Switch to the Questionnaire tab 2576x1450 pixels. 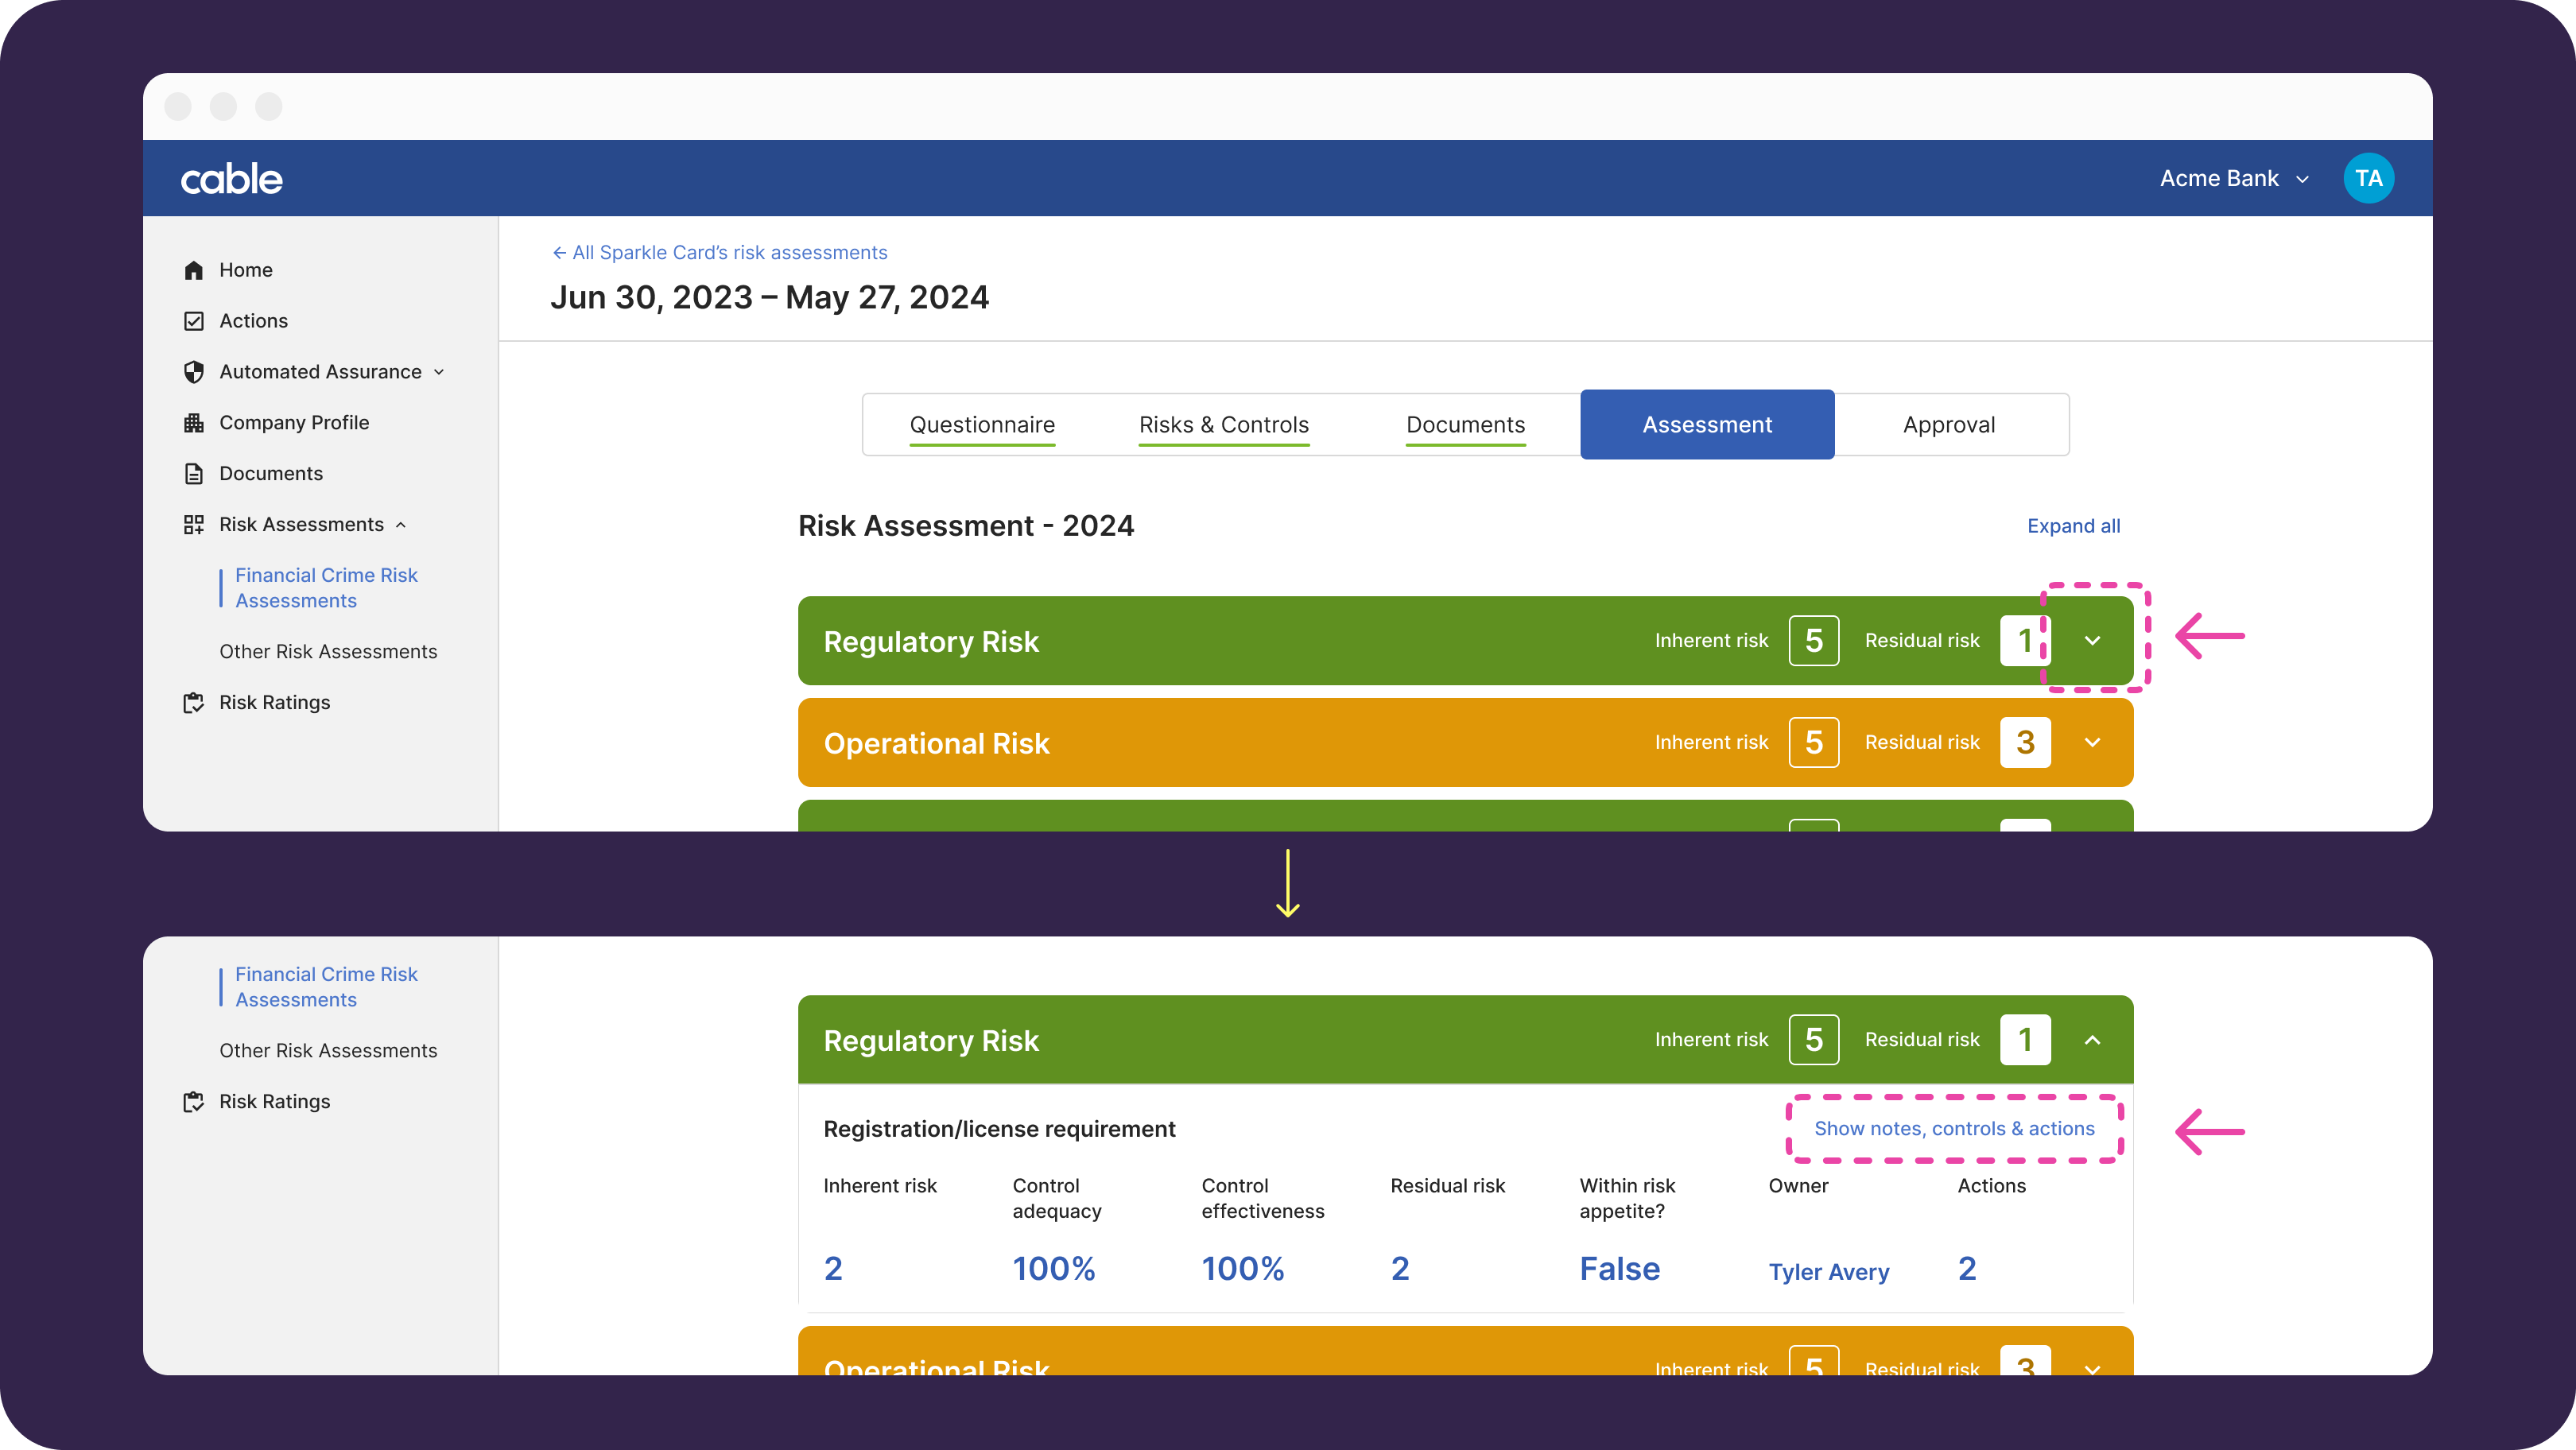[981, 425]
